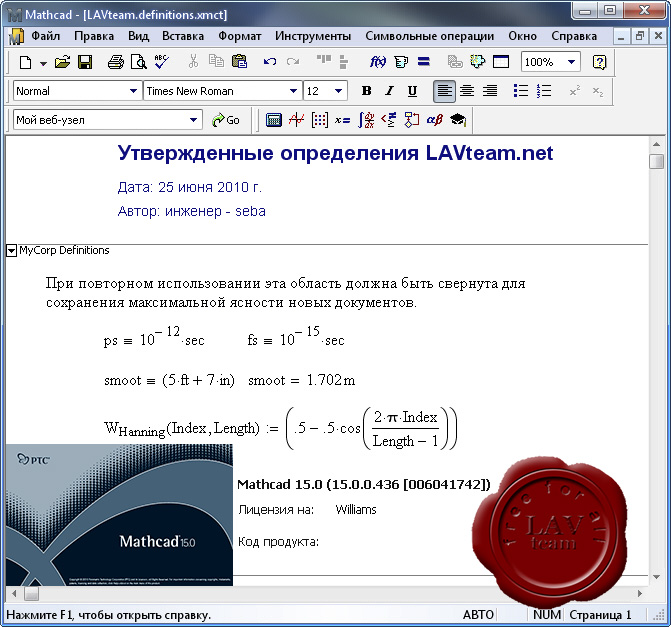
Task: Calculate with the equals icon
Action: pyautogui.click(x=424, y=62)
